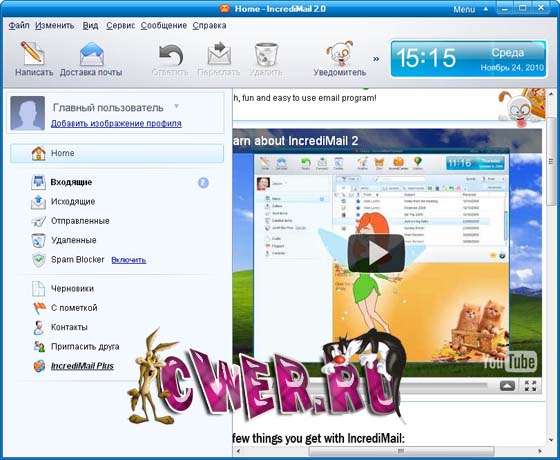Open the Удаленные trash folder icon

[38, 240]
